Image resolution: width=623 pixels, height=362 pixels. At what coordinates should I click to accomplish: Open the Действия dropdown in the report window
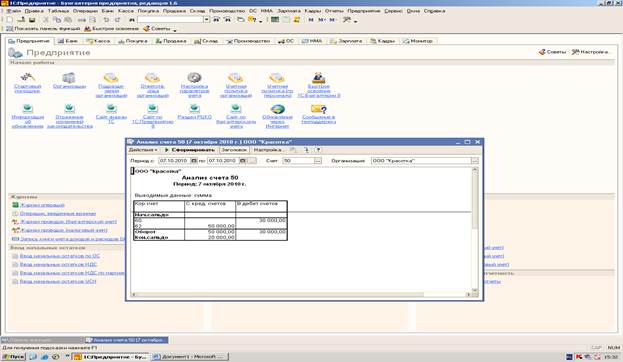143,150
